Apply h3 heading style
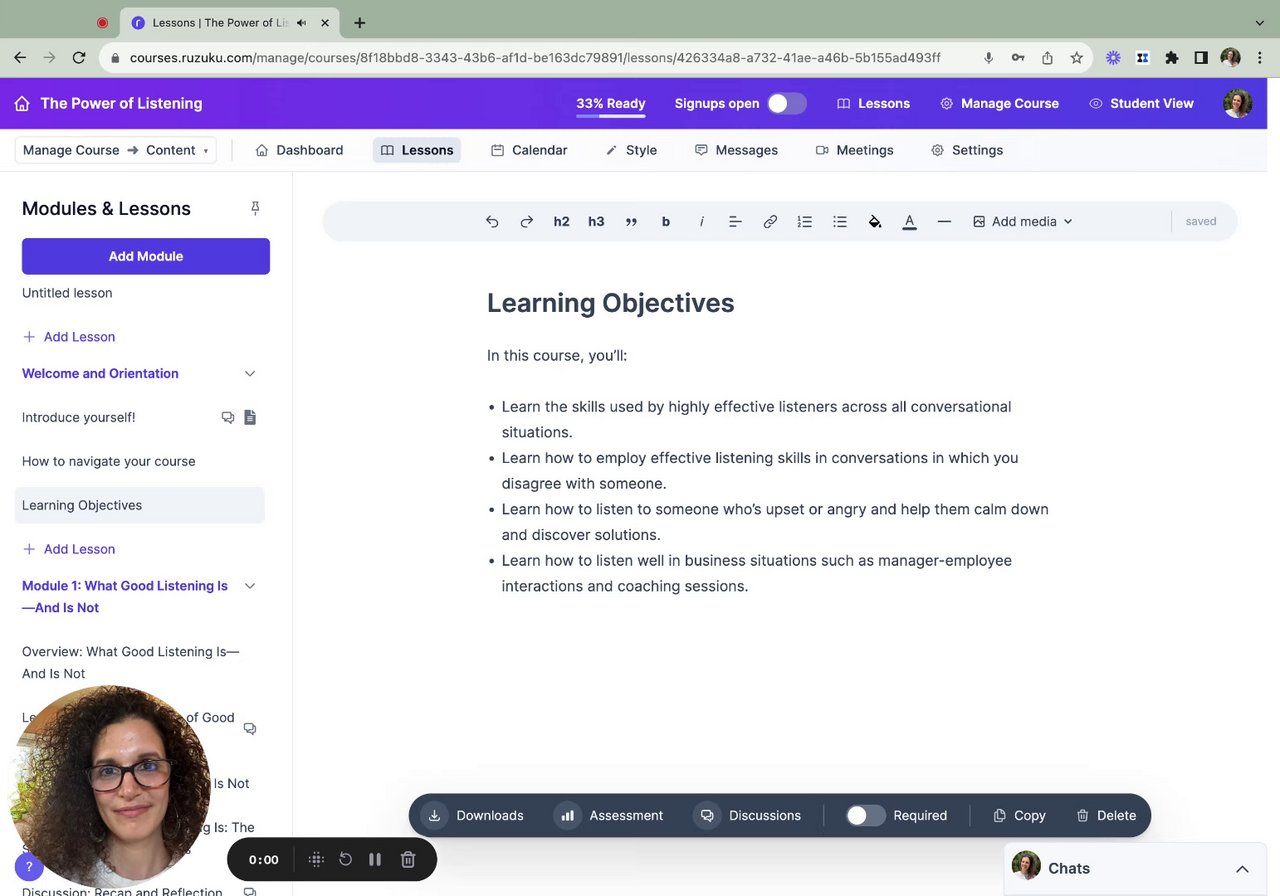Viewport: 1280px width, 896px height. point(596,222)
